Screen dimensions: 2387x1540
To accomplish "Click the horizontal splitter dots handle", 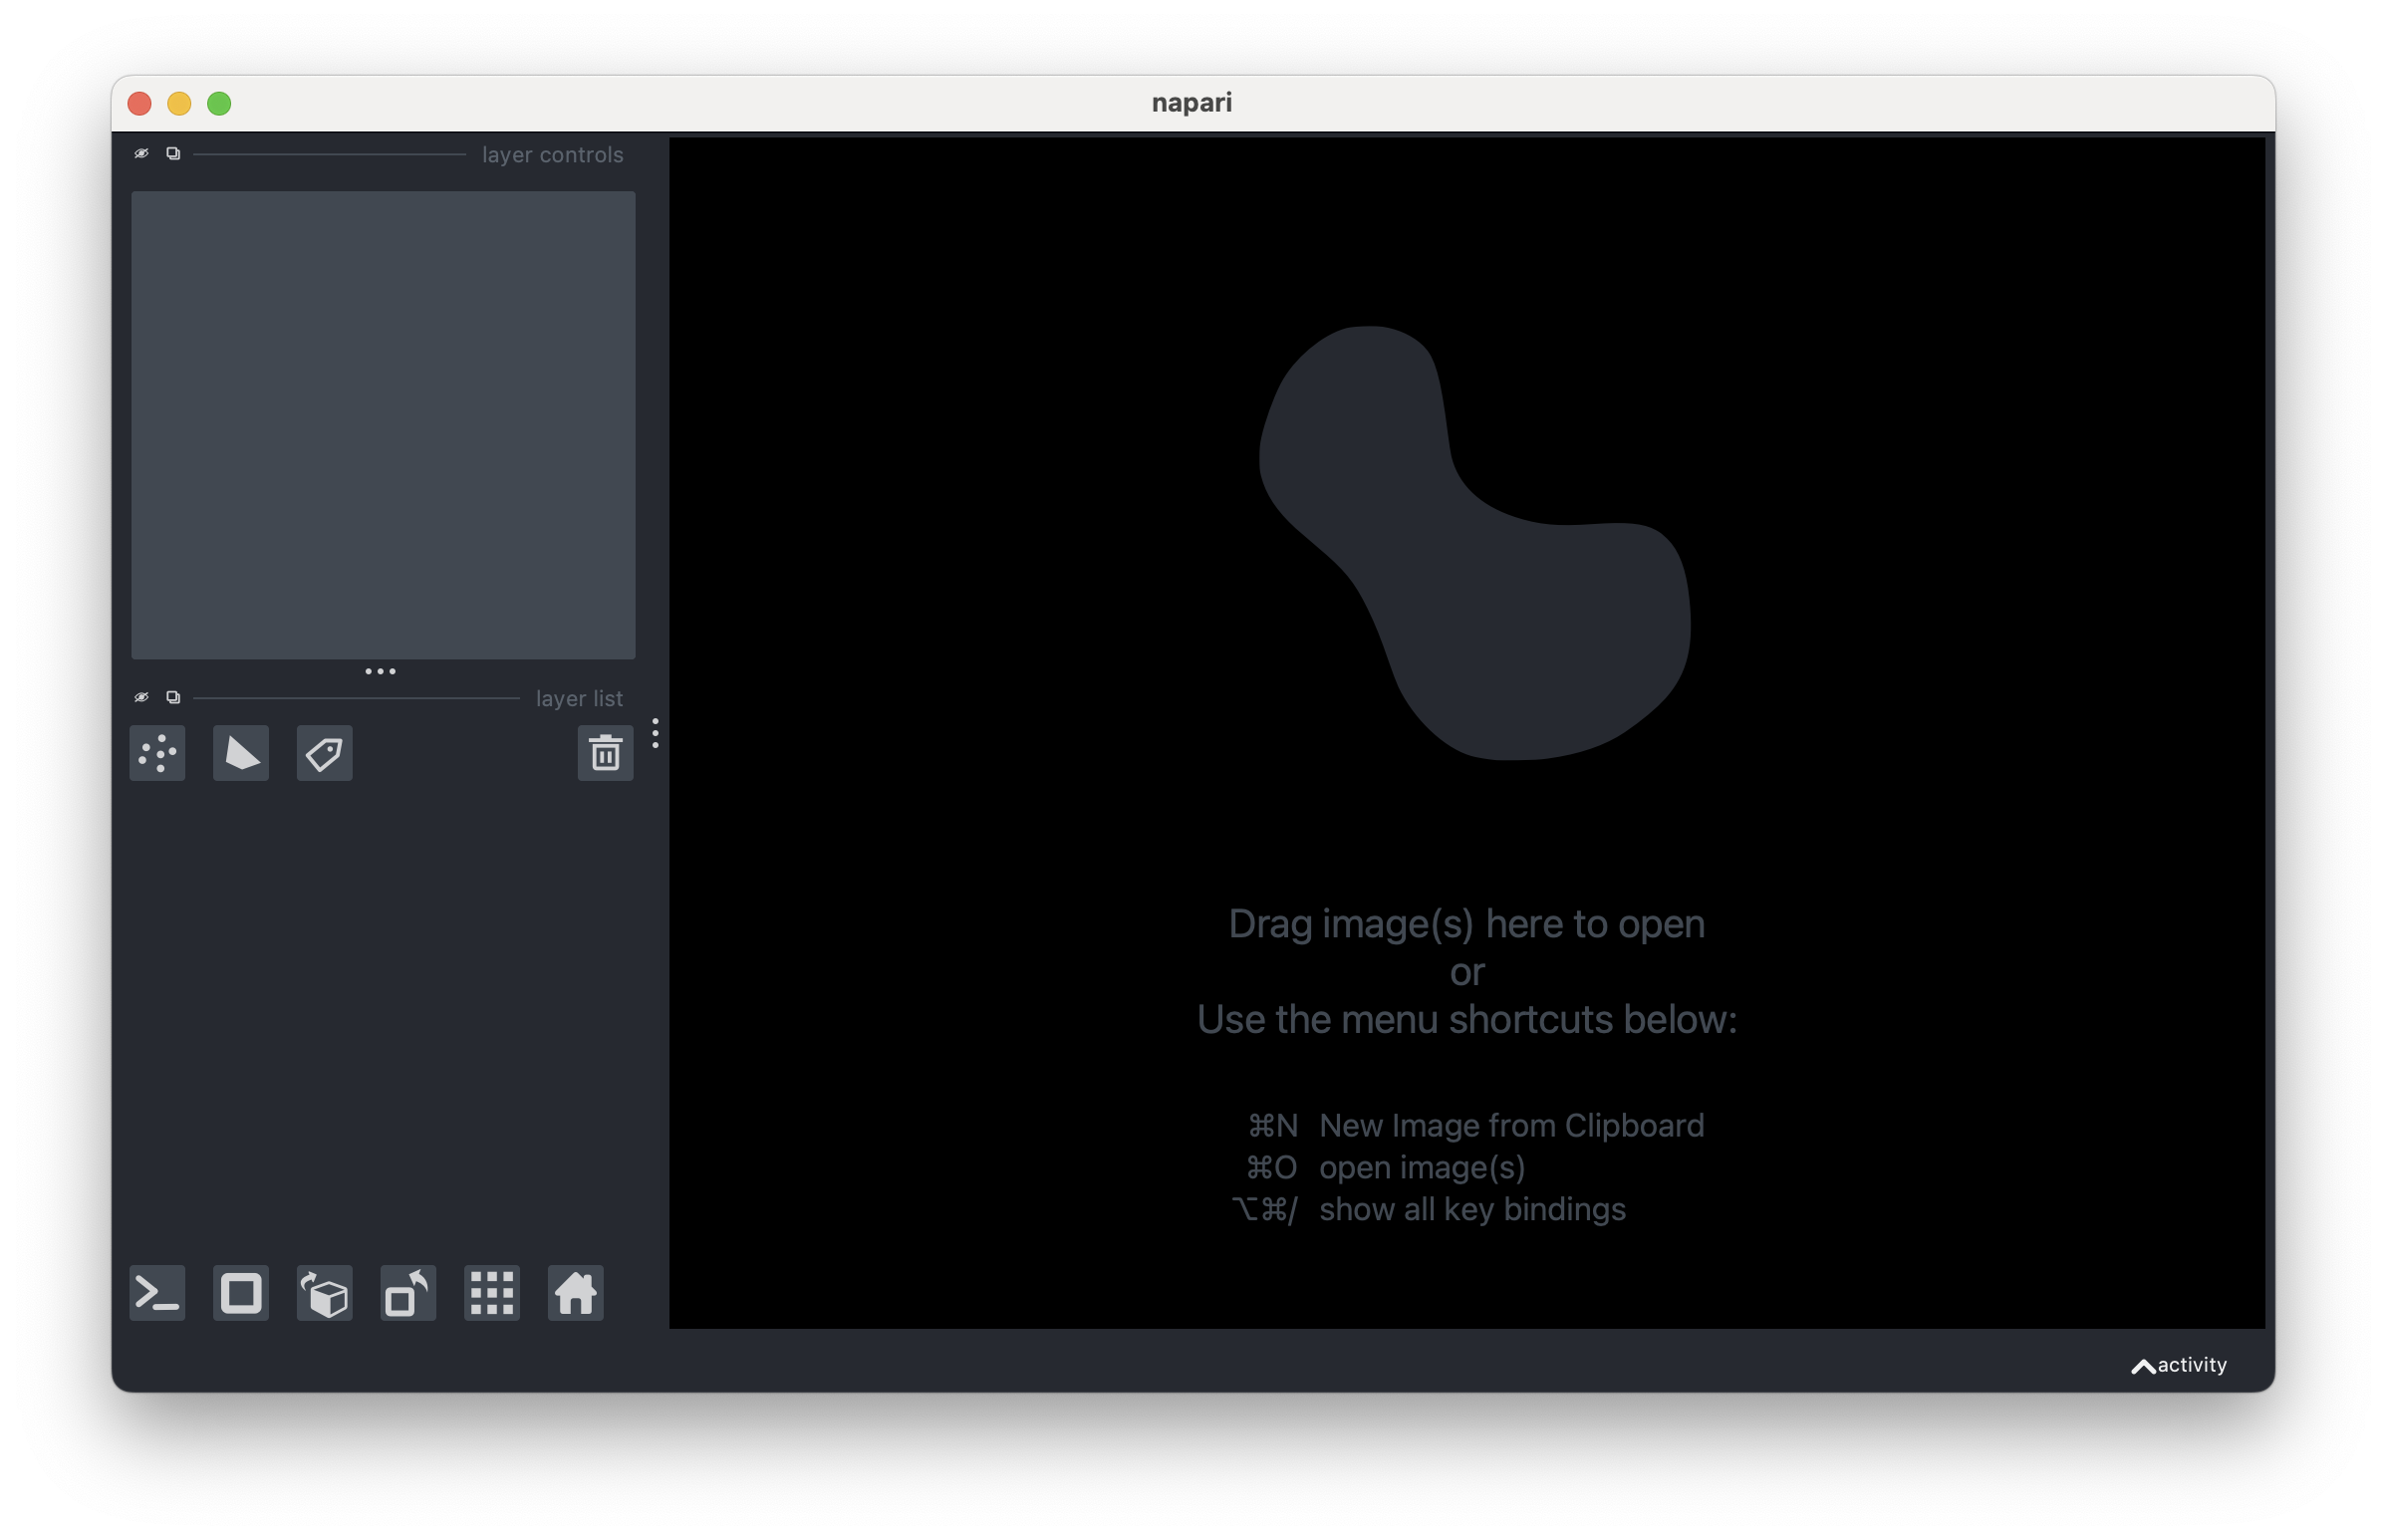I will point(380,672).
